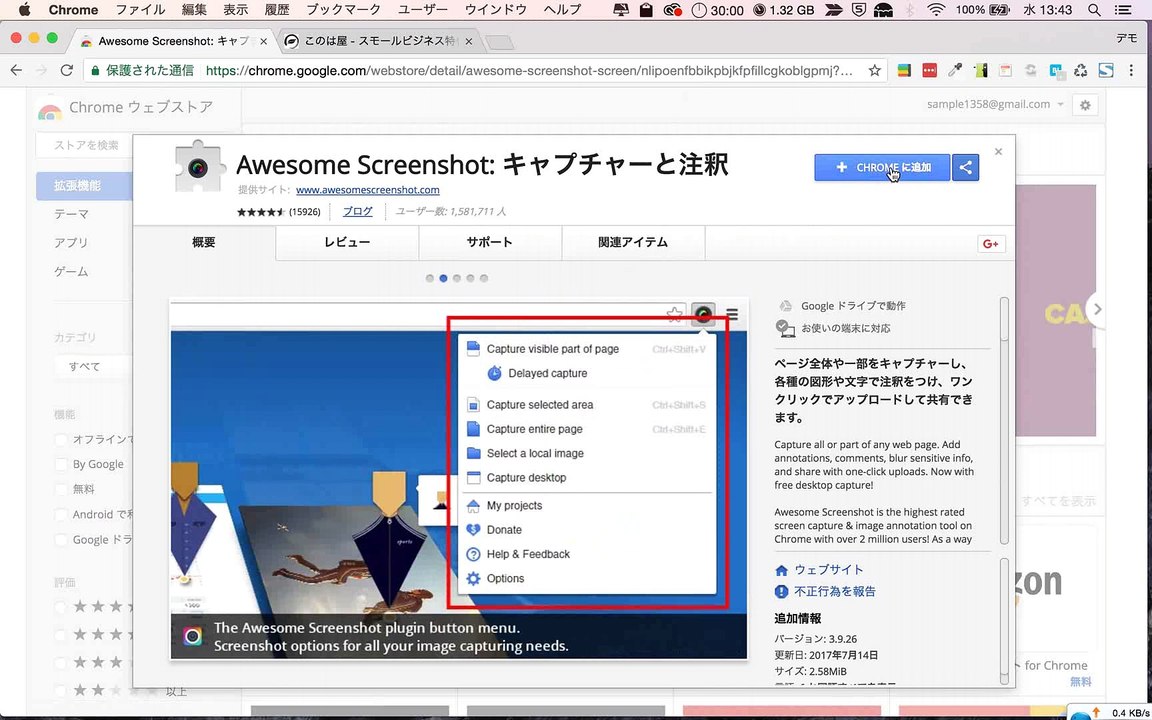Click the CHROMEに追加 button
The height and width of the screenshot is (720, 1152).
[x=882, y=168]
